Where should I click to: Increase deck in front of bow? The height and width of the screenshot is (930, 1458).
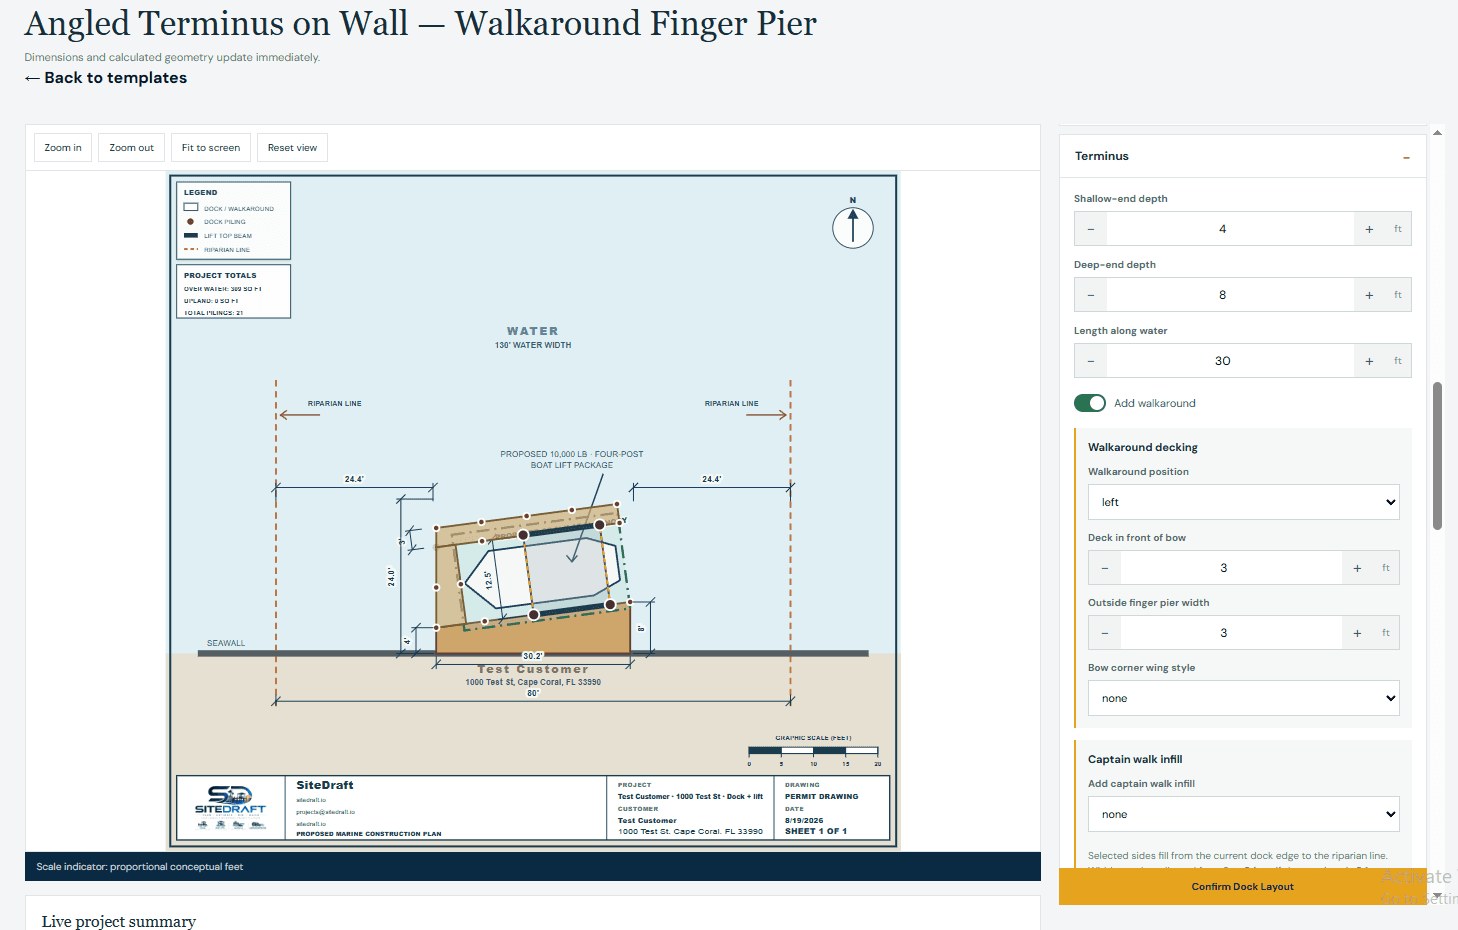(x=1357, y=568)
